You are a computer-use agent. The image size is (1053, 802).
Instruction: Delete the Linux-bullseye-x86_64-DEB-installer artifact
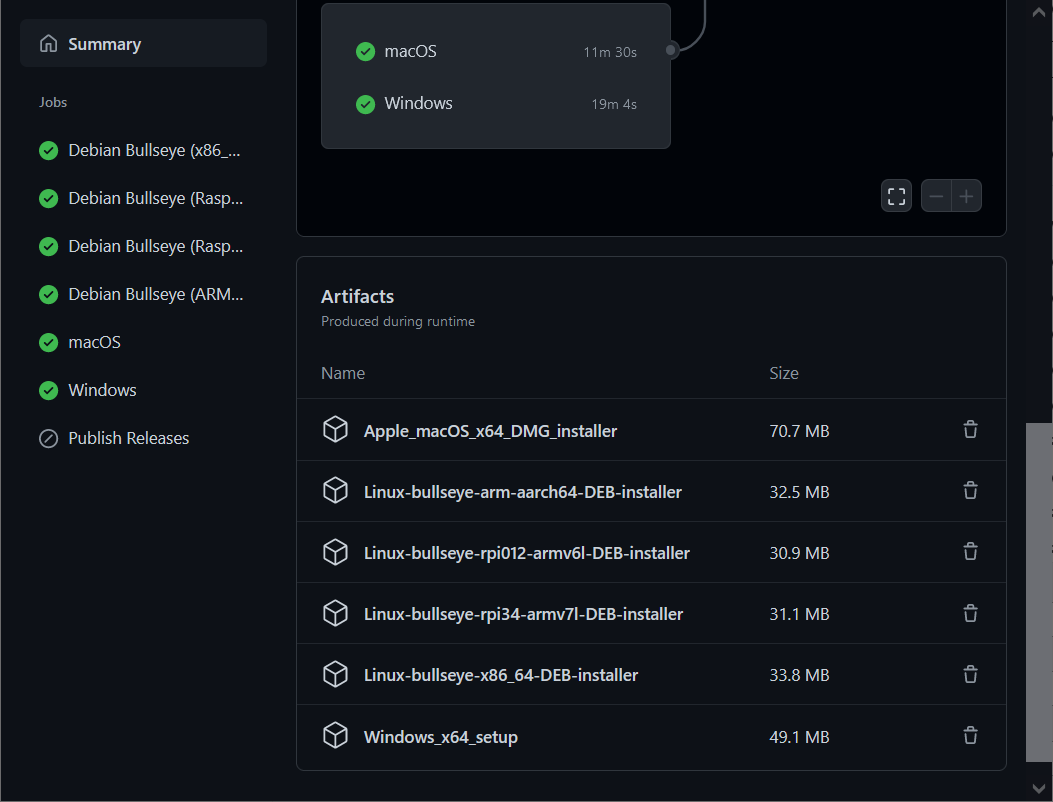tap(970, 674)
